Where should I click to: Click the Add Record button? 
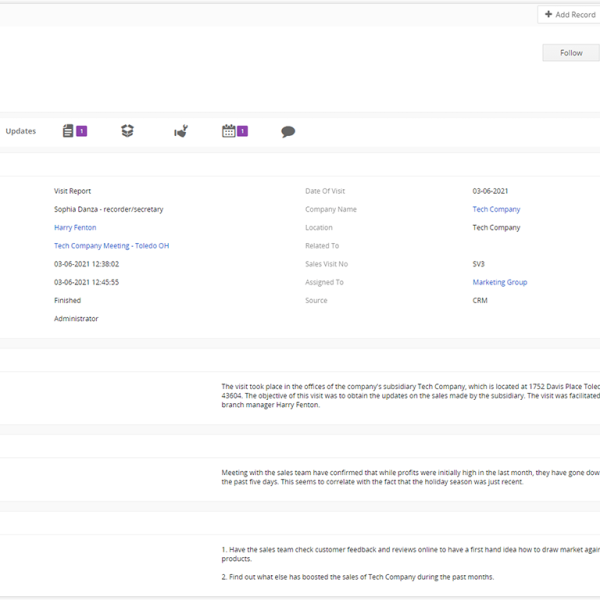click(x=569, y=15)
